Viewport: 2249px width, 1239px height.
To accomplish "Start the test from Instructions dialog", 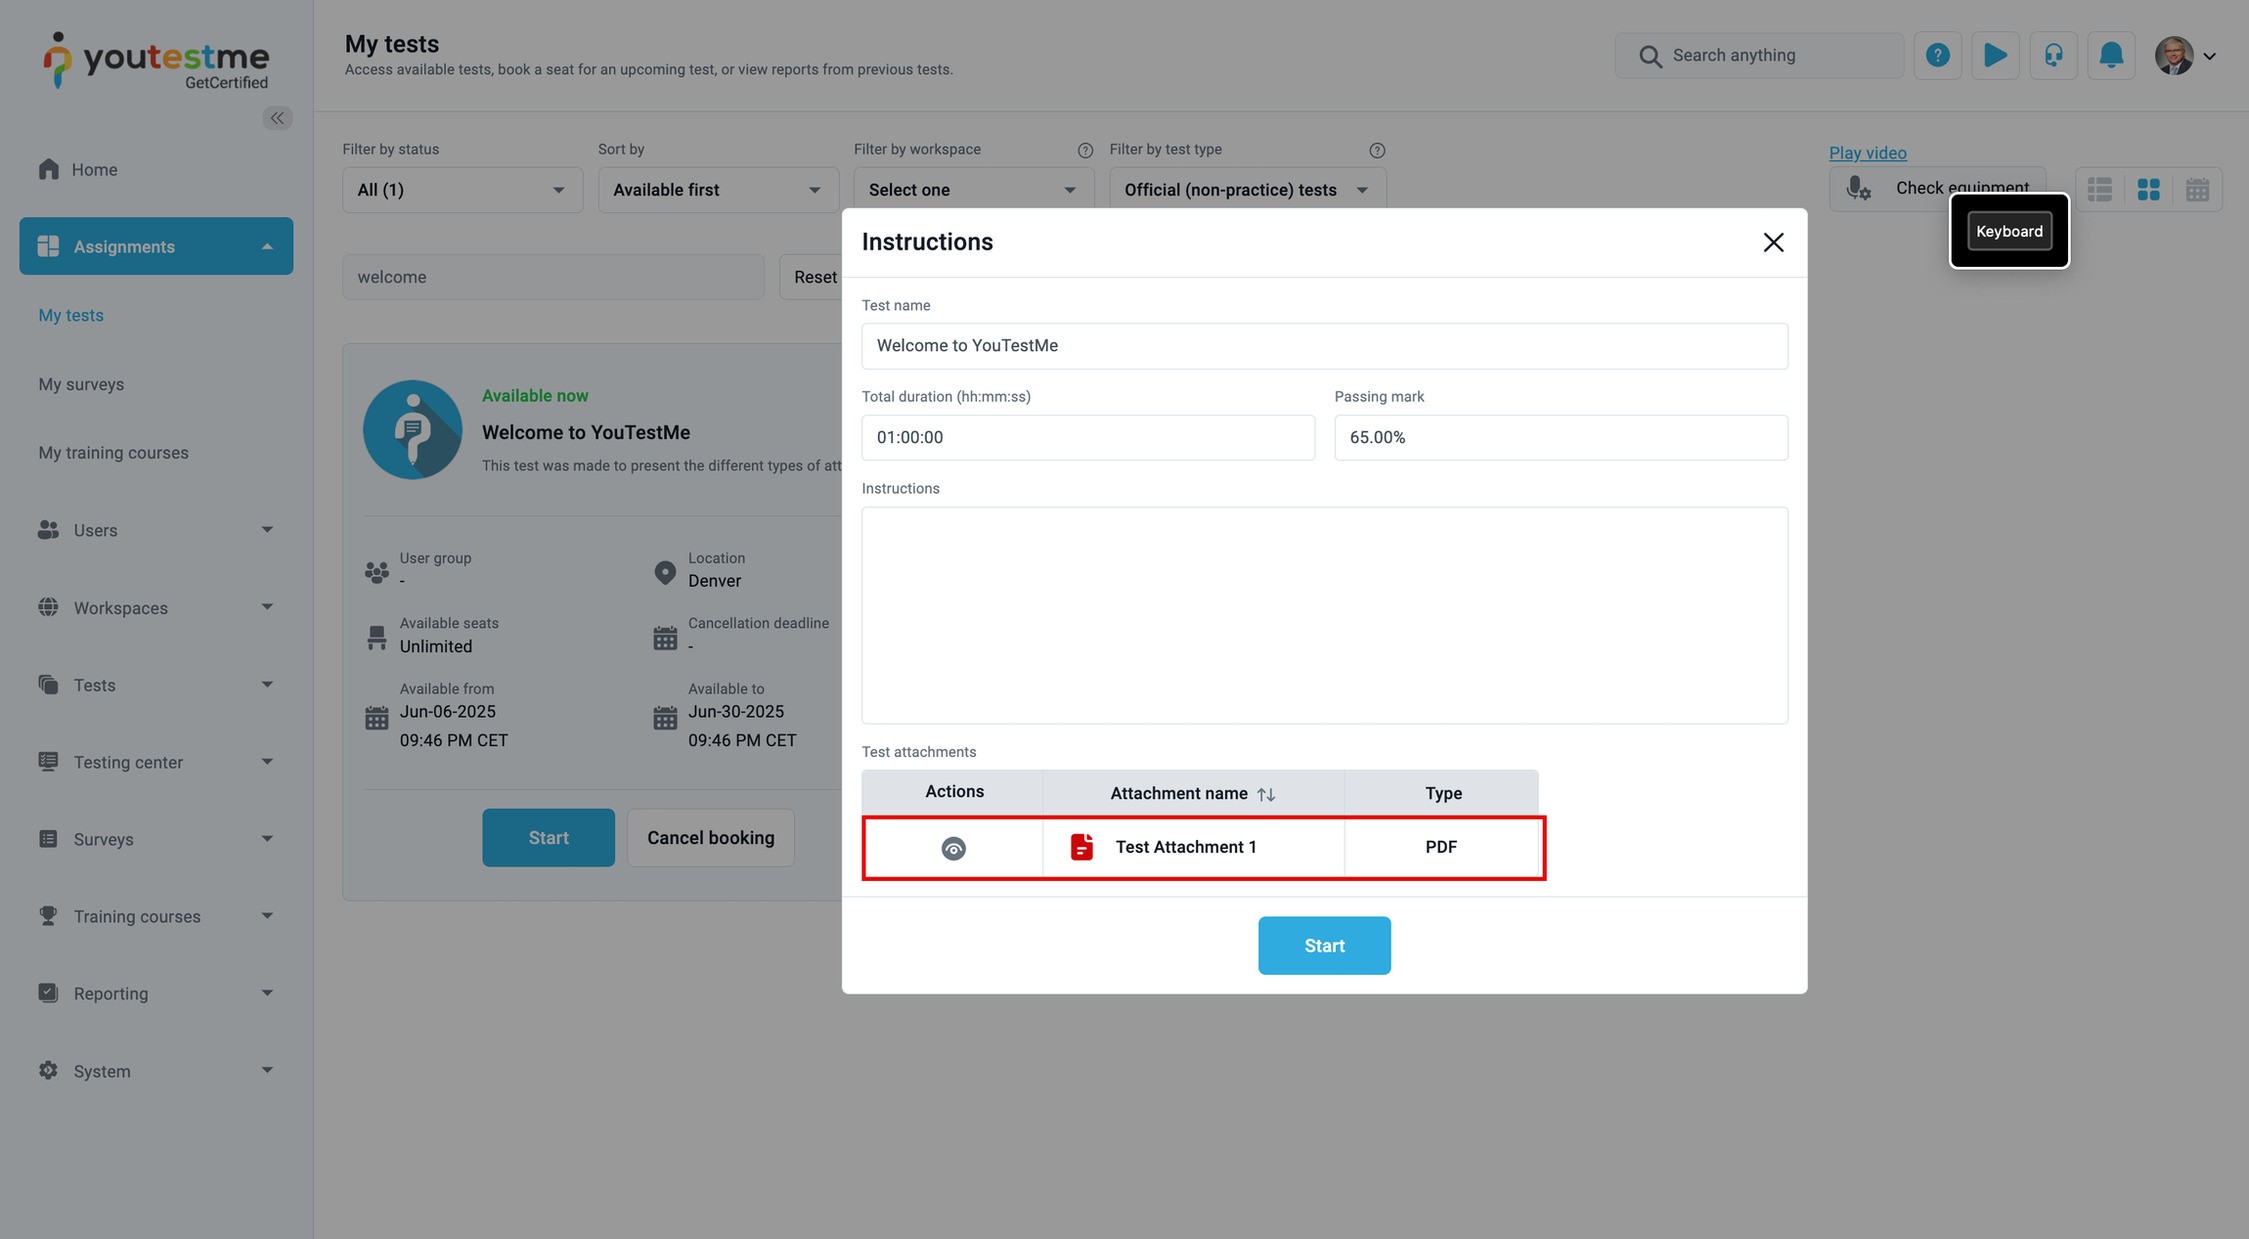I will 1324,945.
